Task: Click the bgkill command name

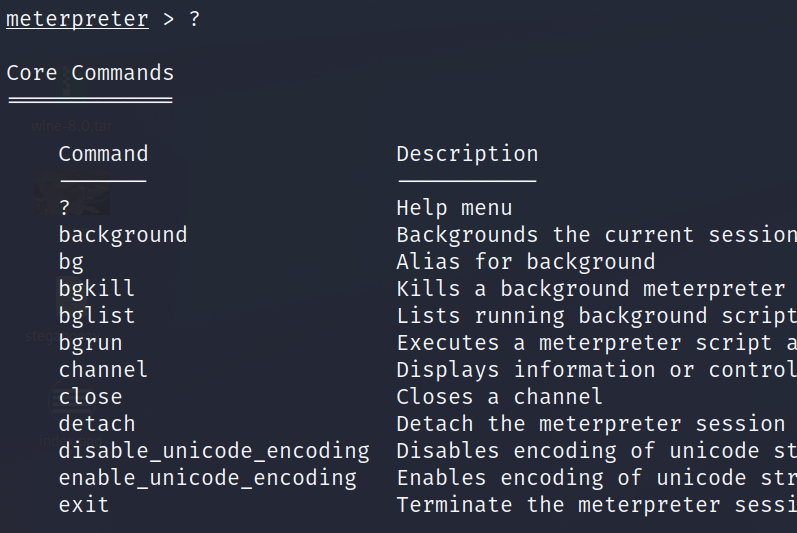Action: pos(97,289)
